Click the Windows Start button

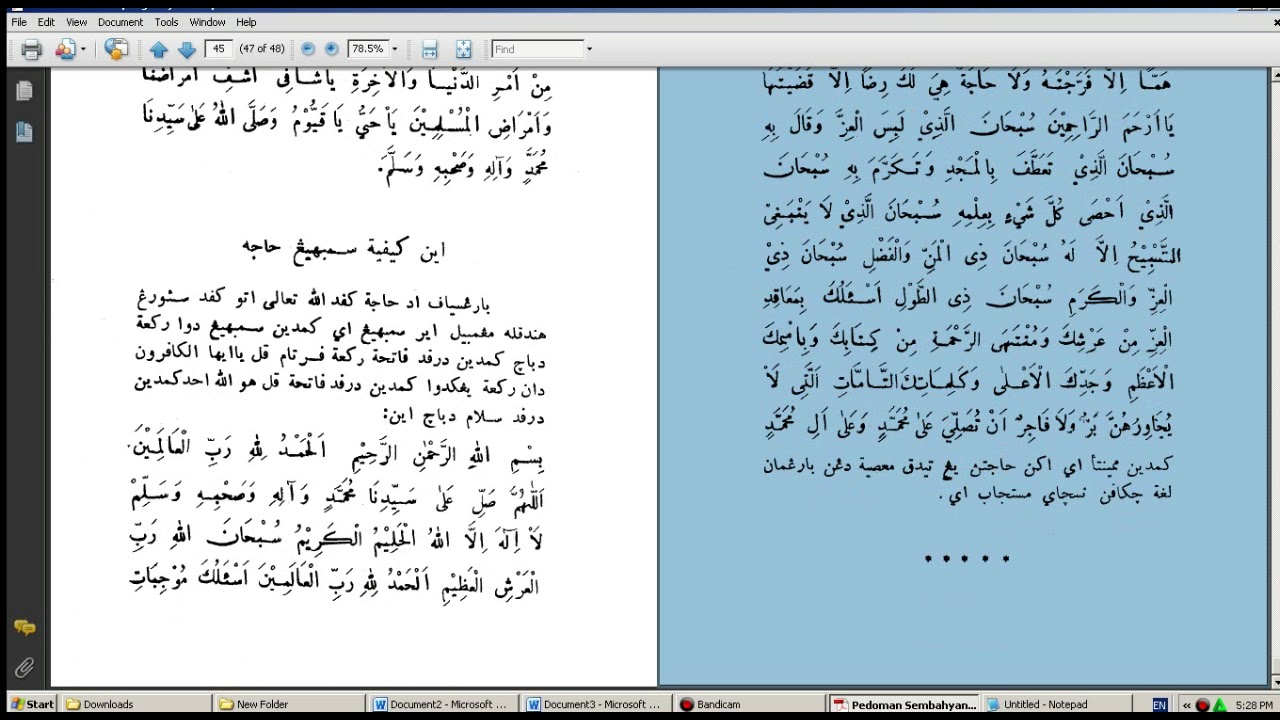click(x=30, y=704)
